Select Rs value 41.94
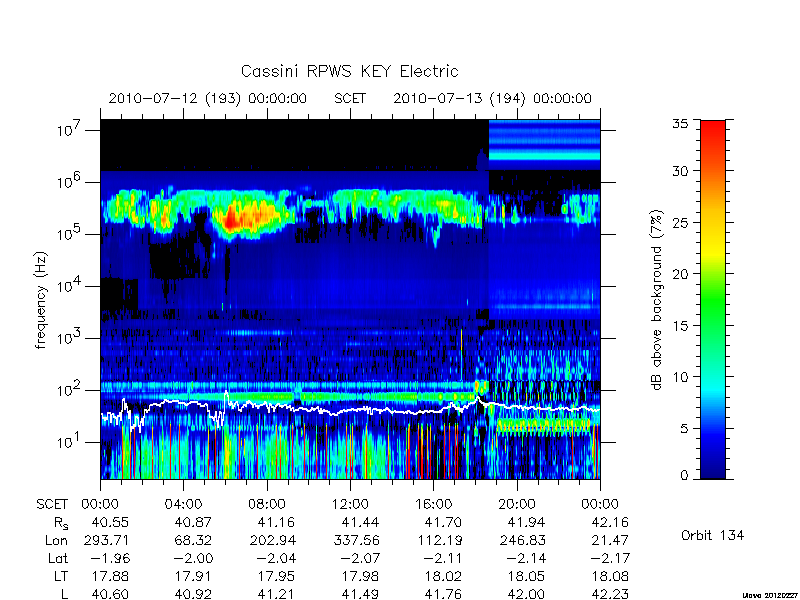This screenshot has height=600, width=800. [527, 522]
